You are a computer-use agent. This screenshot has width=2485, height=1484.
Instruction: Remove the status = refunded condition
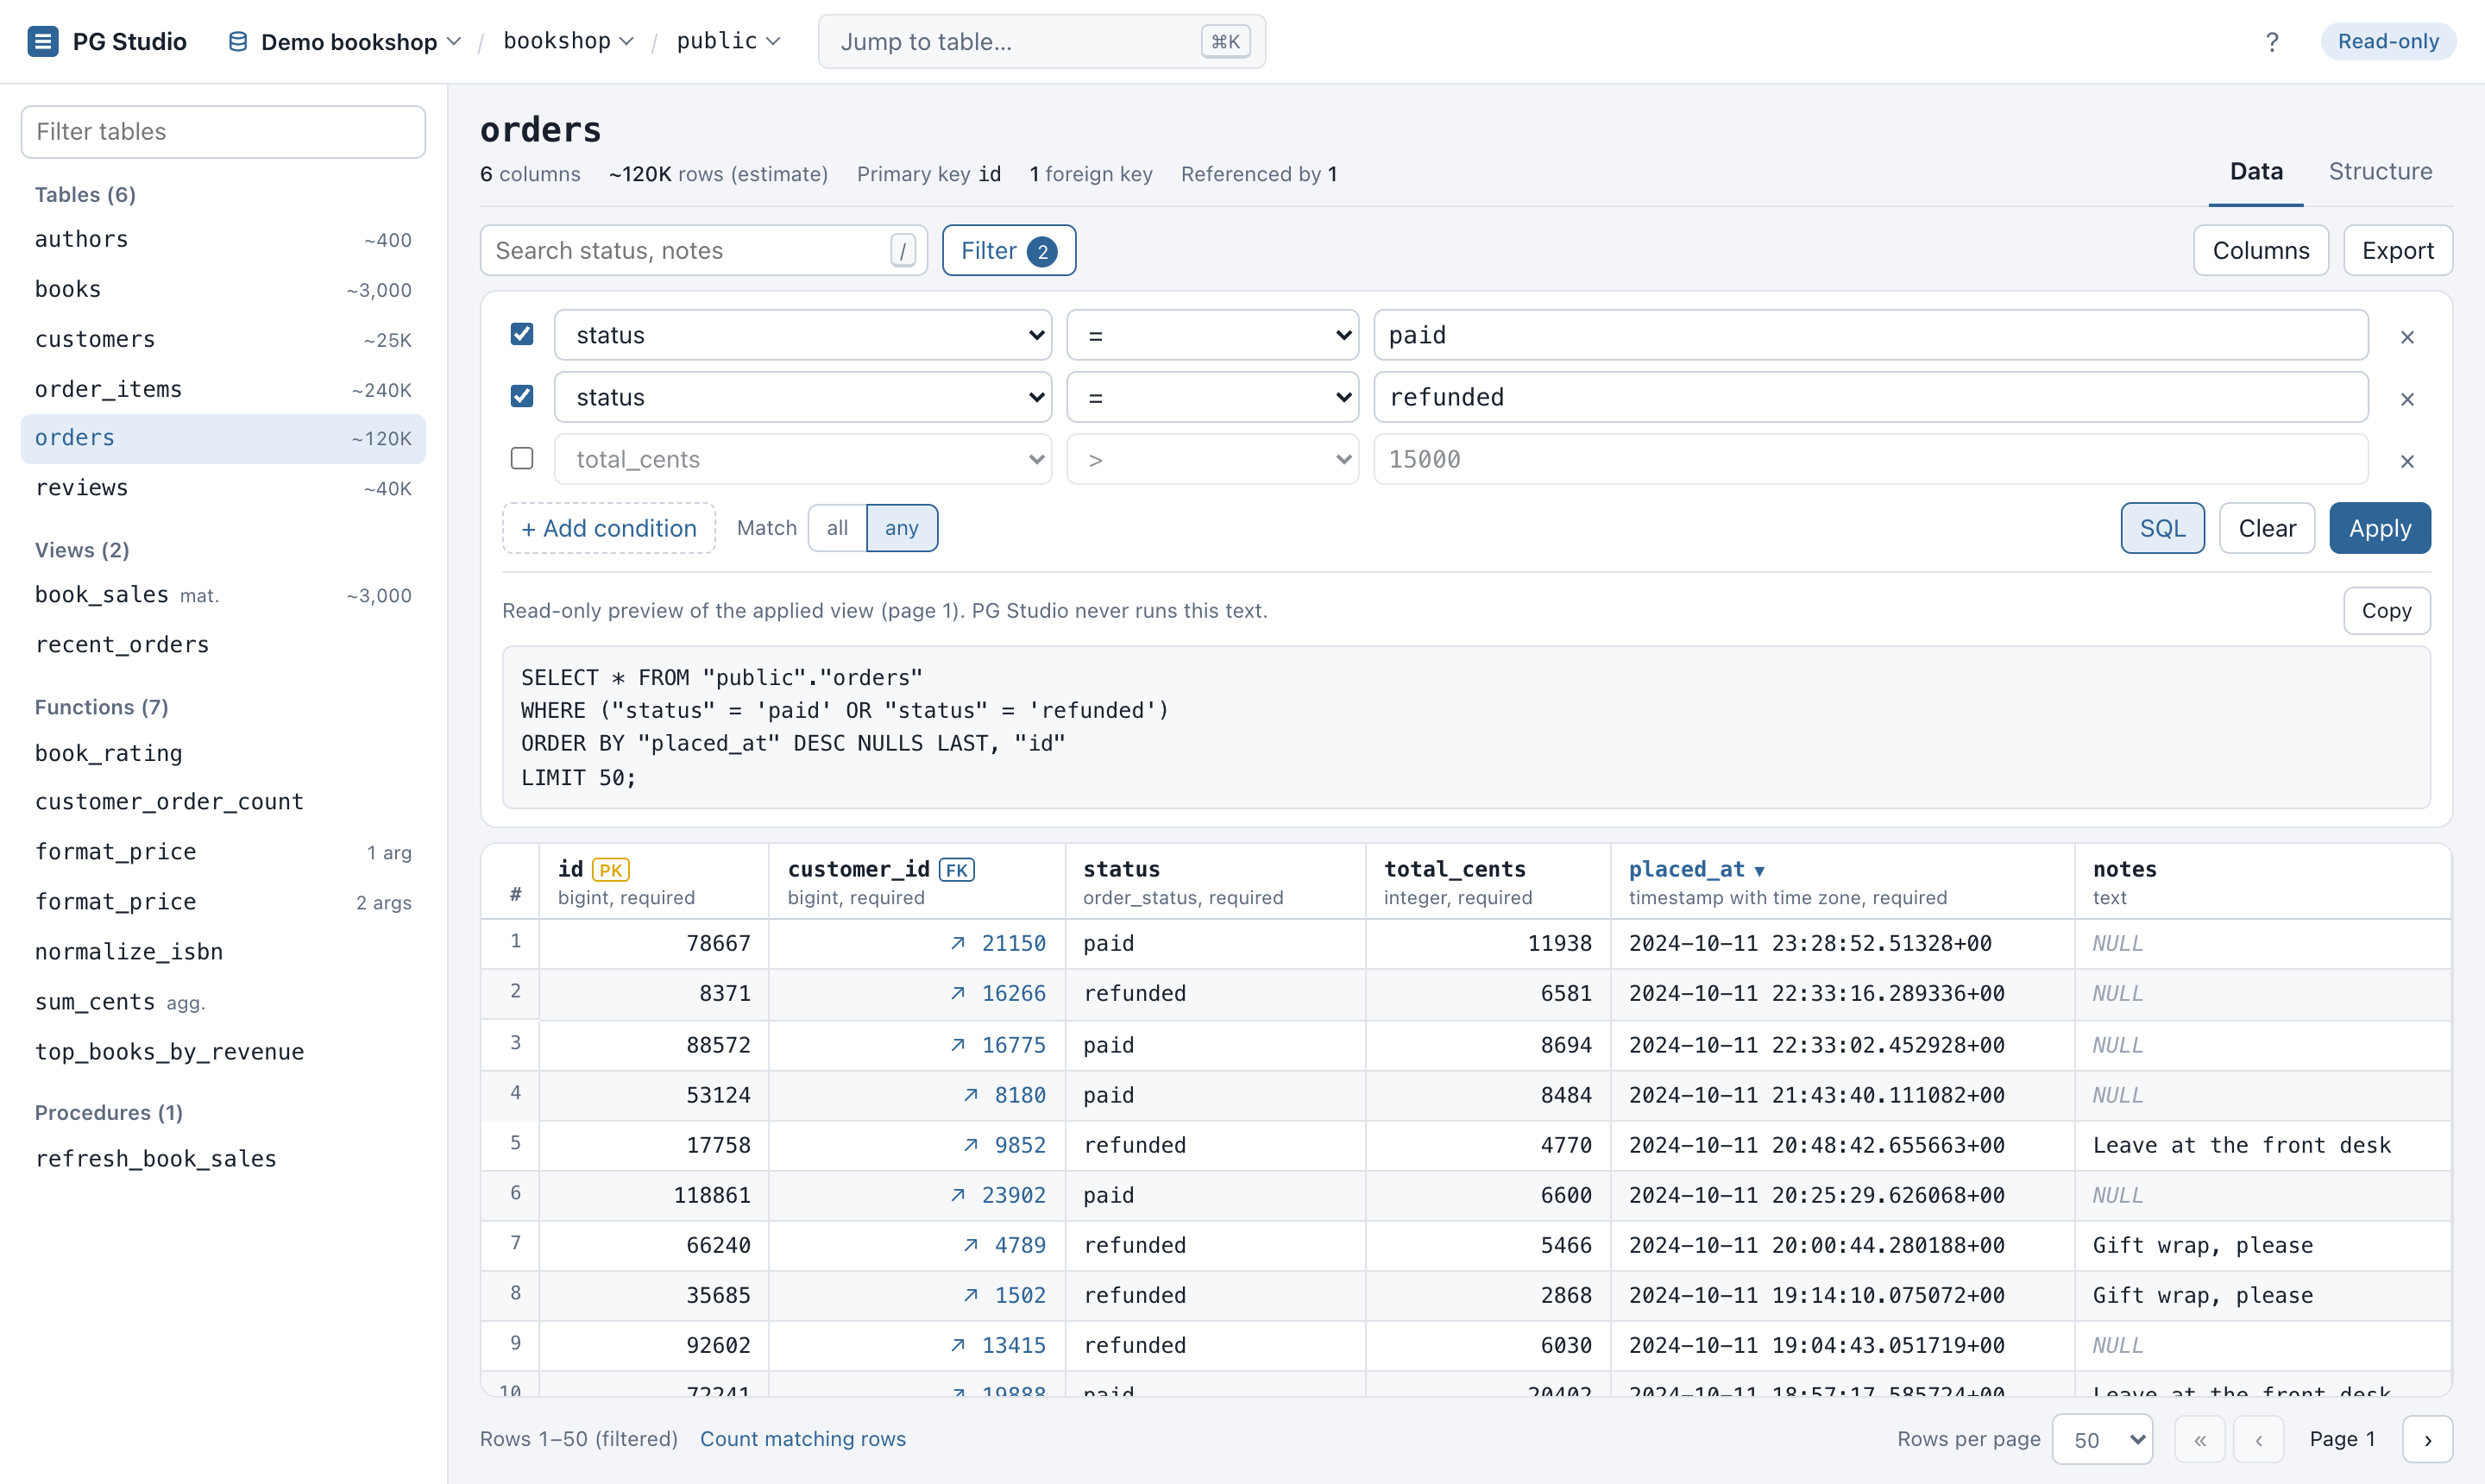2407,399
